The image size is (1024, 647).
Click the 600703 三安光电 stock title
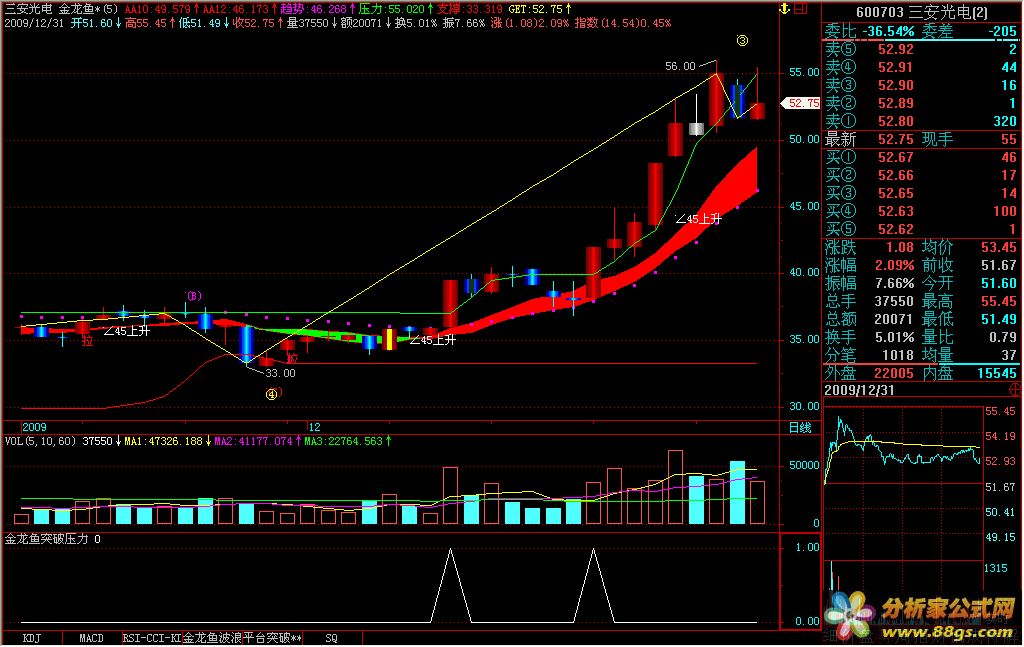(921, 10)
